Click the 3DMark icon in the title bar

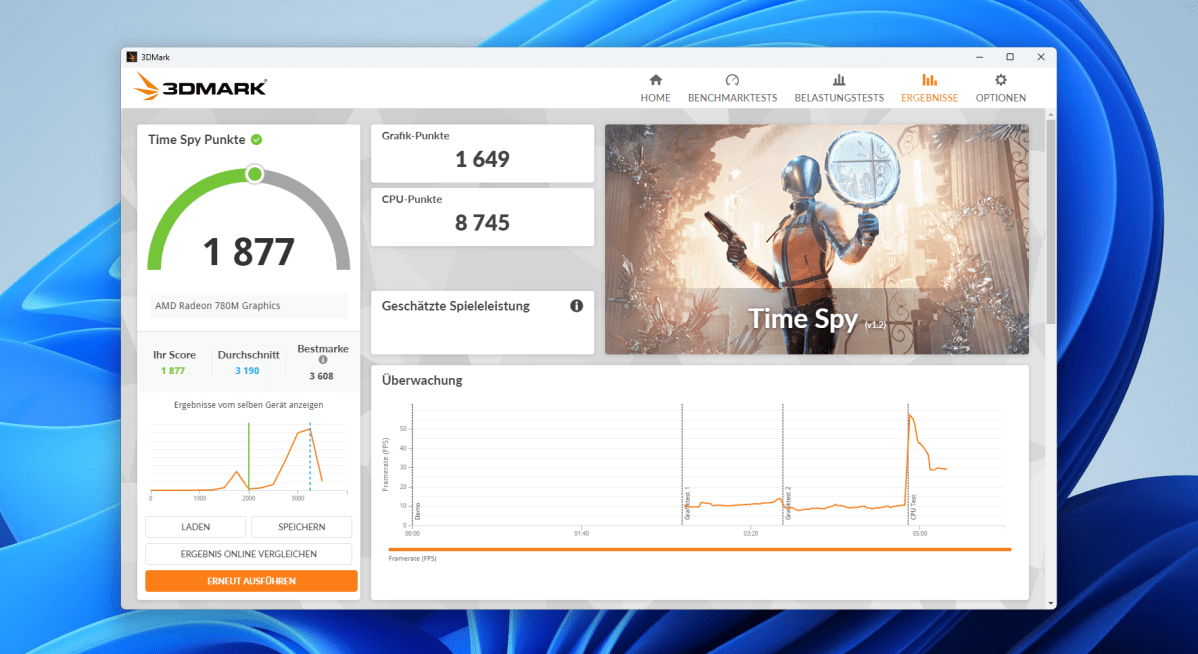pos(131,57)
